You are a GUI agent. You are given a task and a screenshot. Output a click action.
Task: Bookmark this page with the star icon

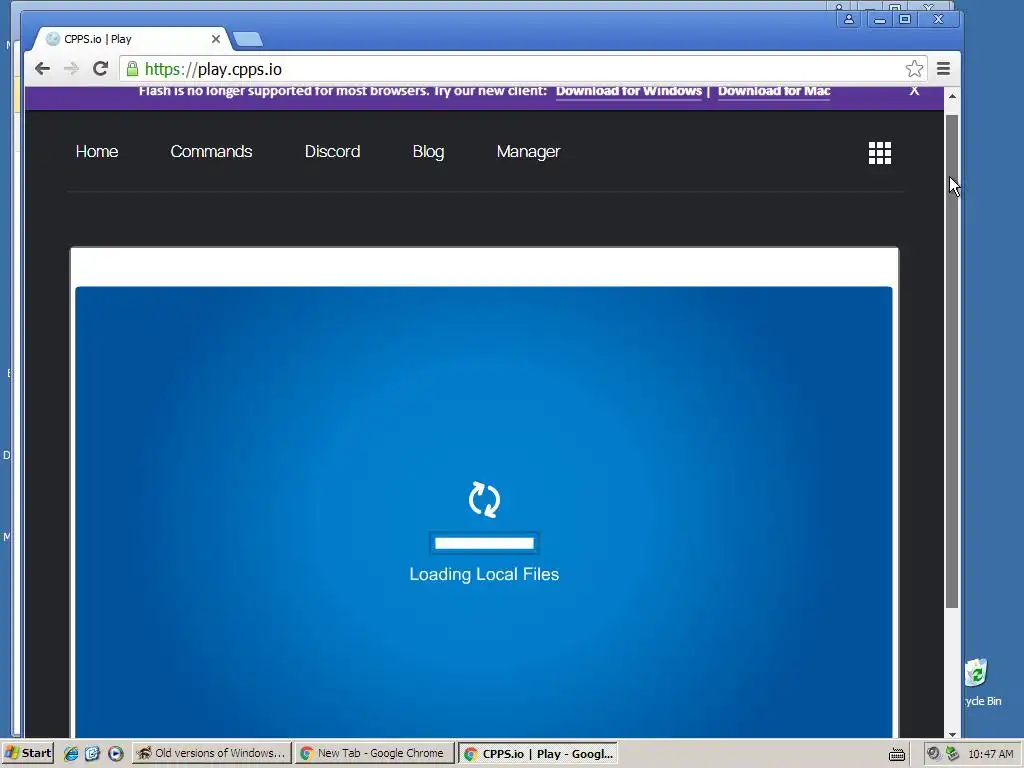coord(914,69)
